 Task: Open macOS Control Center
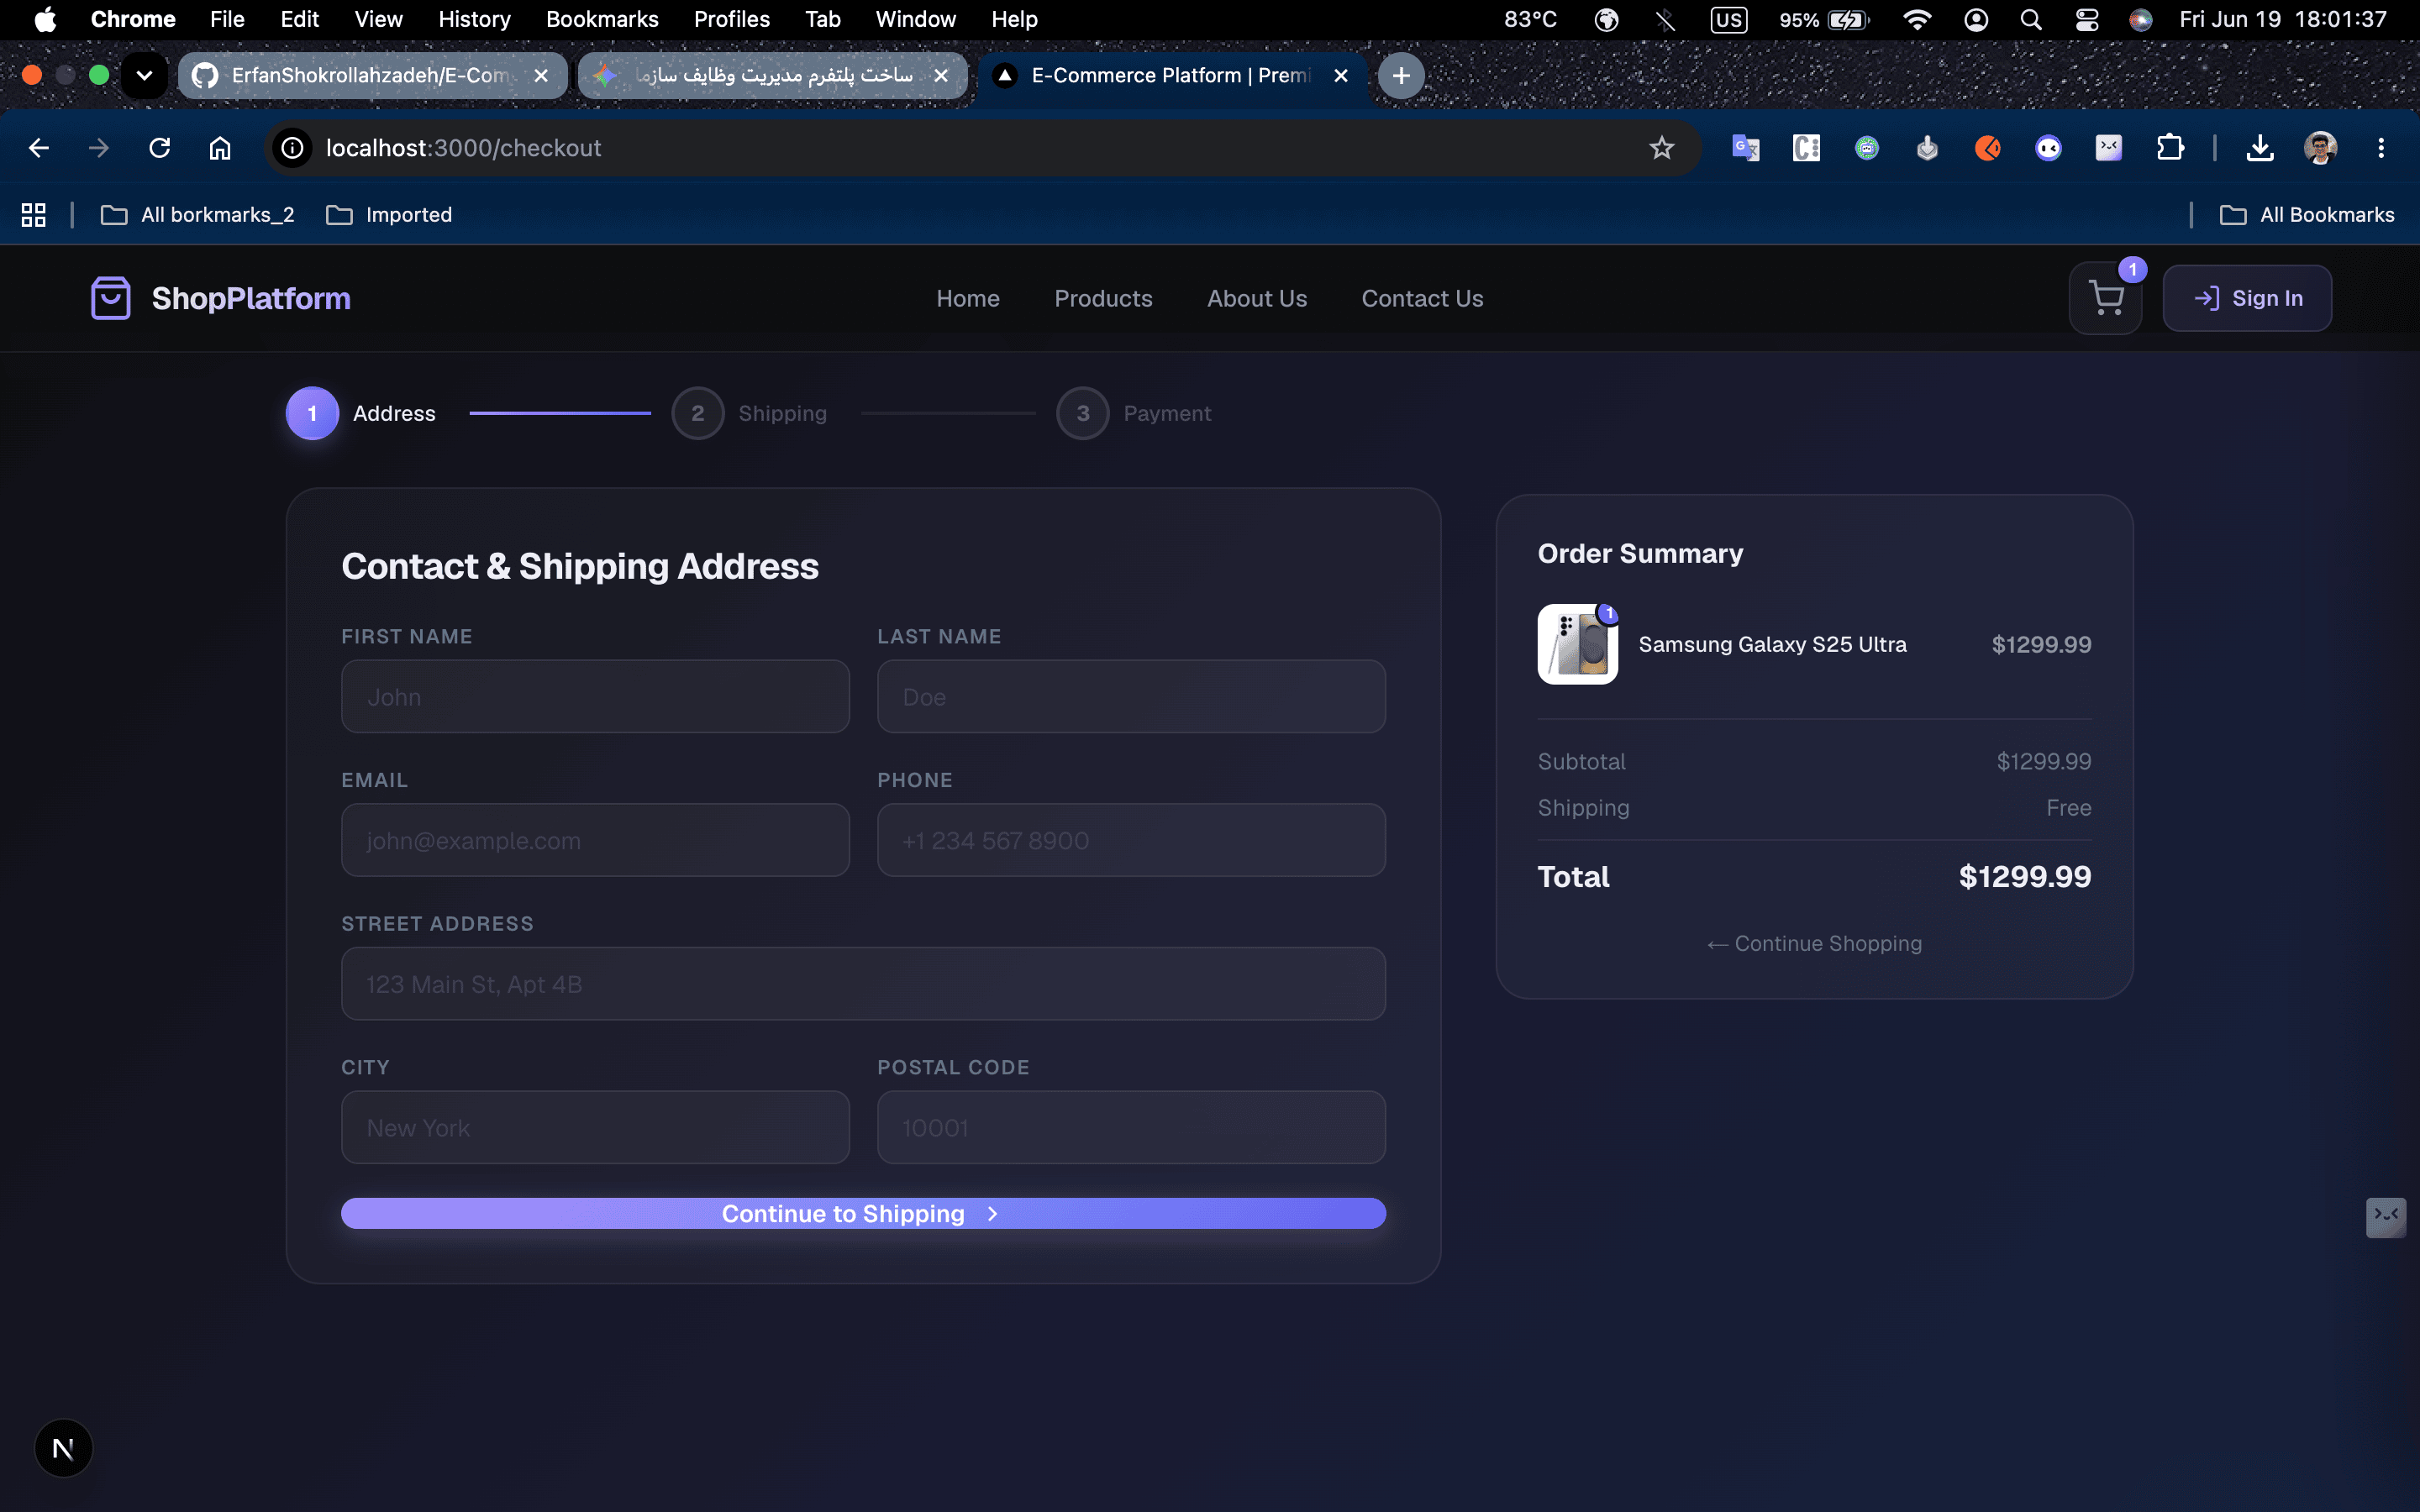tap(2086, 19)
